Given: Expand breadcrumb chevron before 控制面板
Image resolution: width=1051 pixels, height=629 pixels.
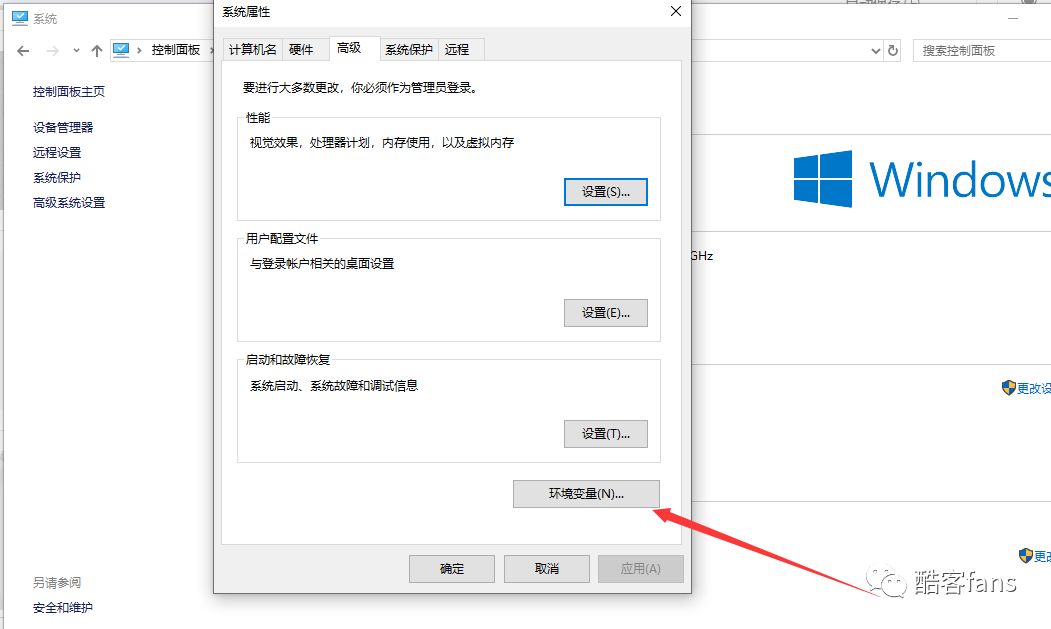Looking at the screenshot, I should (139, 50).
